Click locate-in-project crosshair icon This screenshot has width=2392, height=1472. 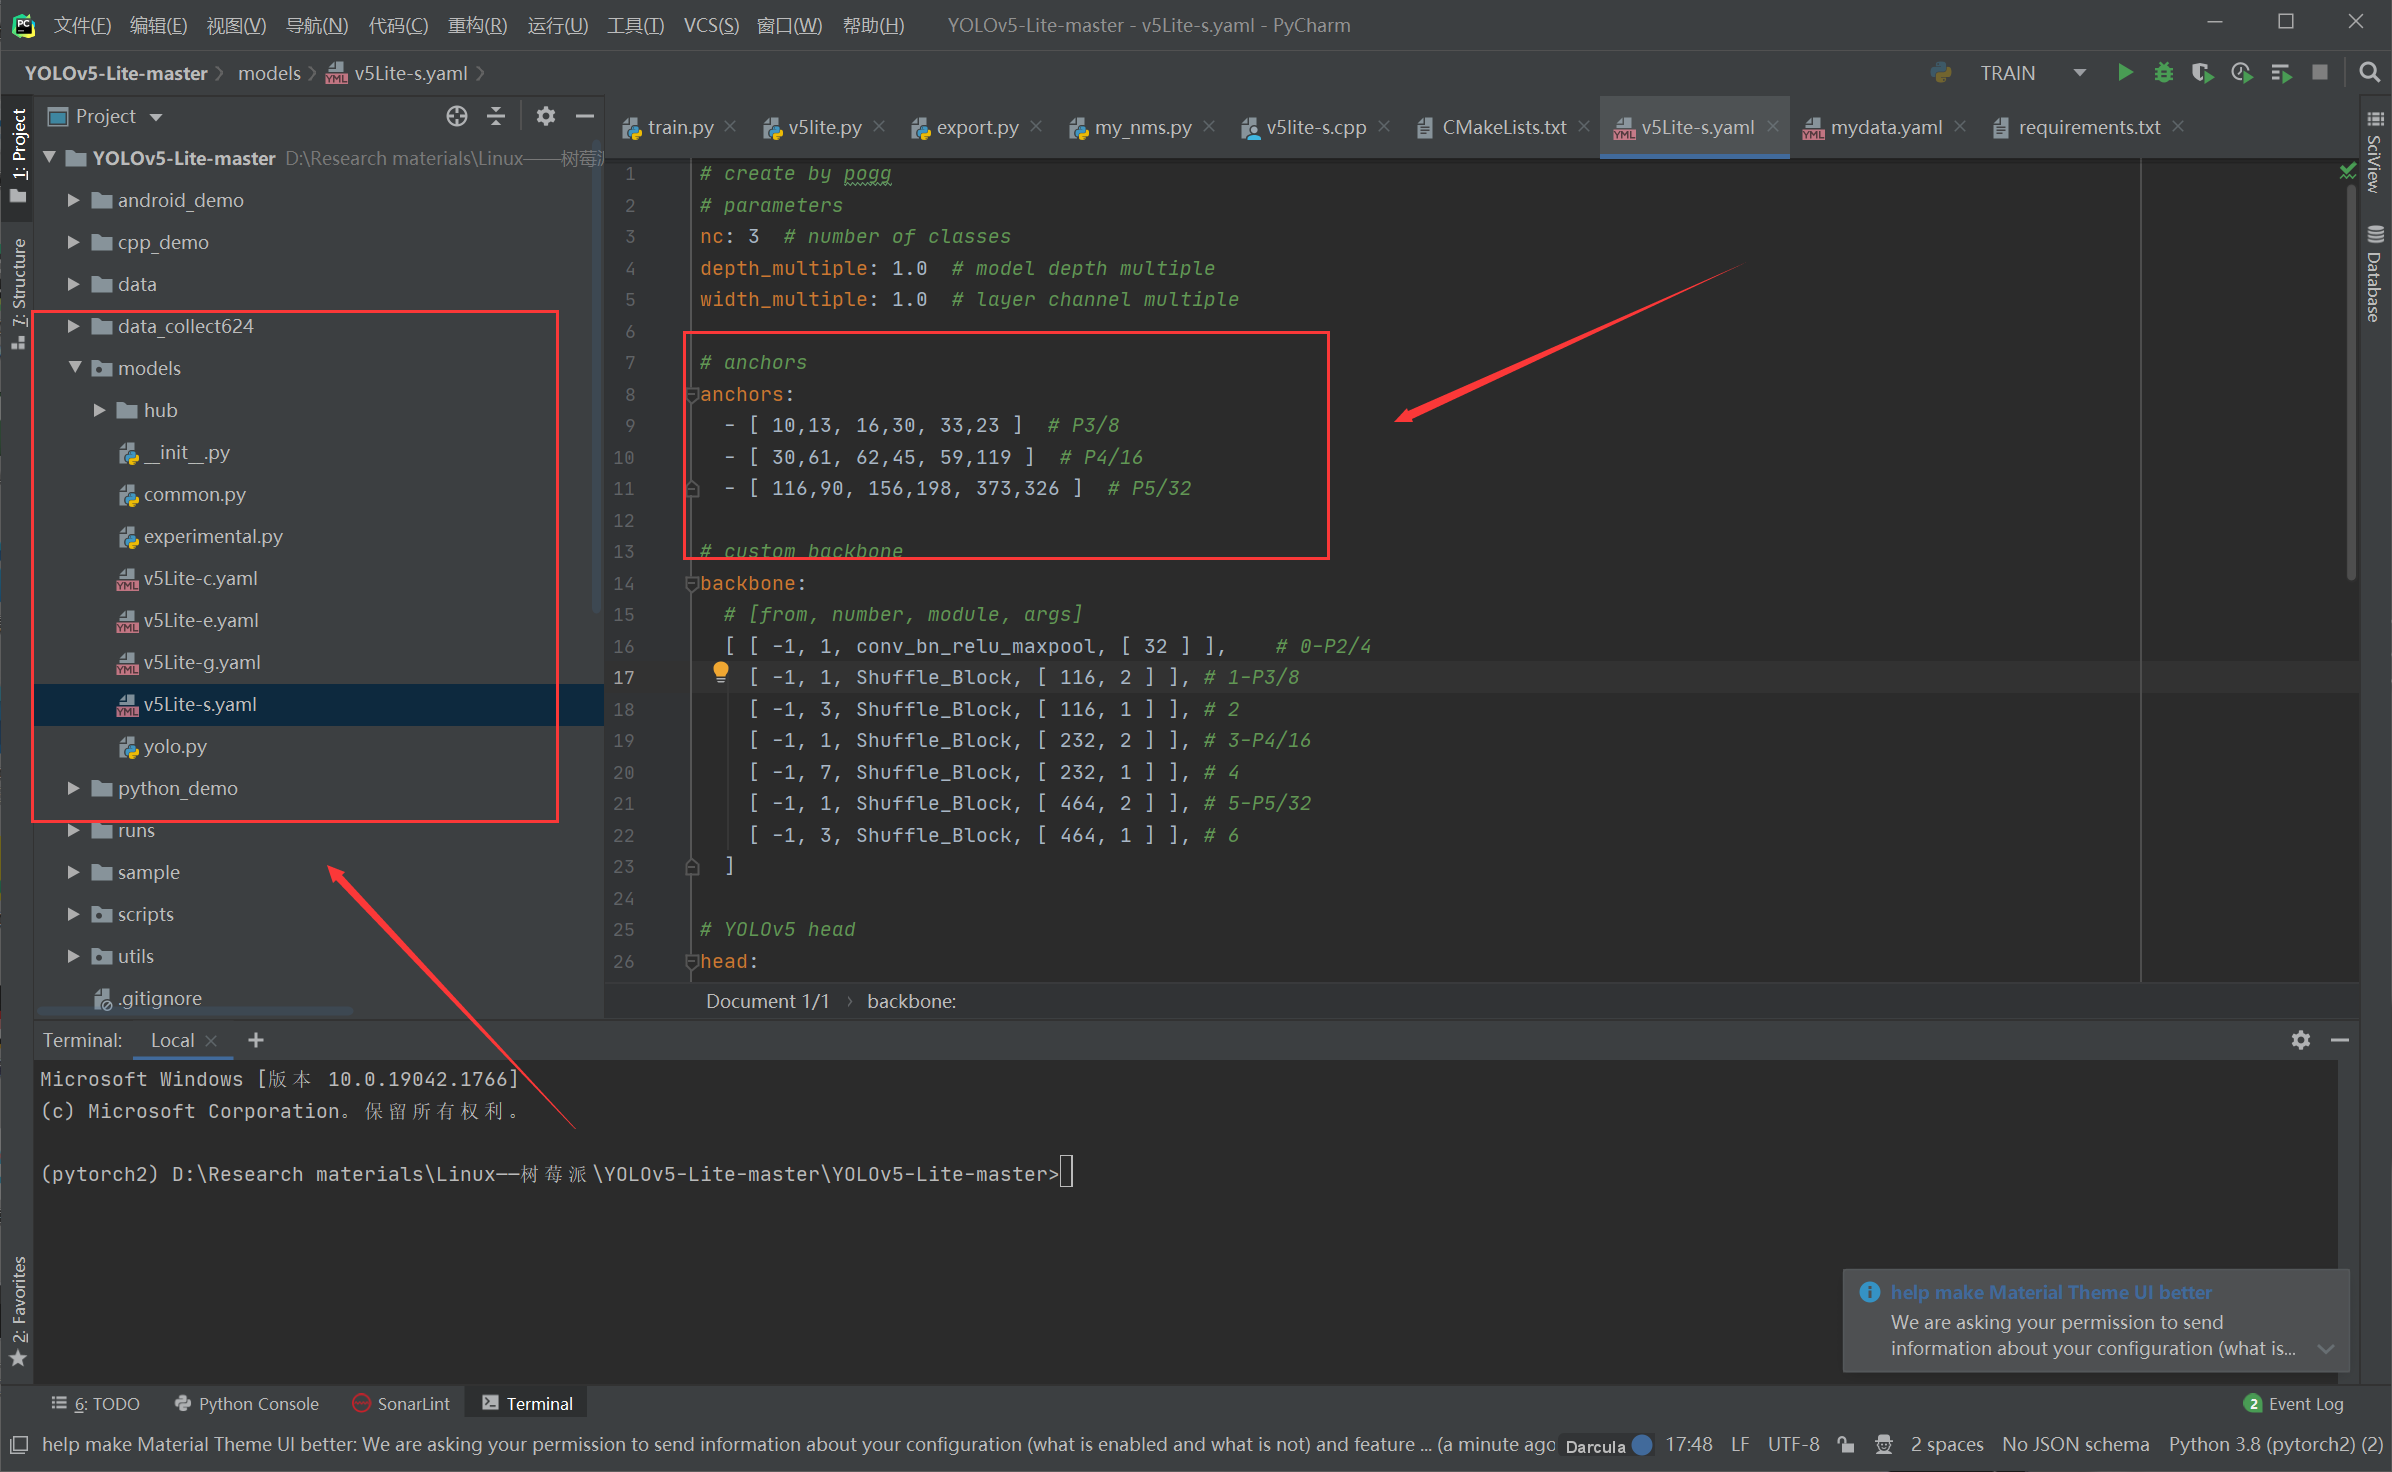(x=457, y=116)
